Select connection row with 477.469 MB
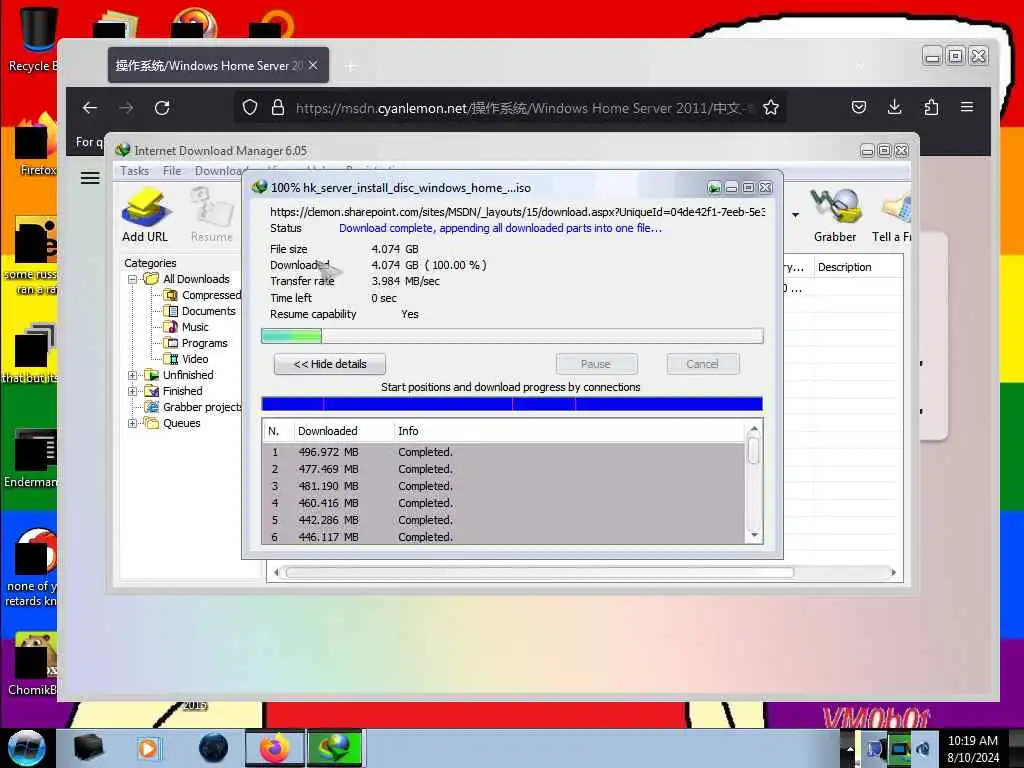The image size is (1024, 768). tap(504, 469)
